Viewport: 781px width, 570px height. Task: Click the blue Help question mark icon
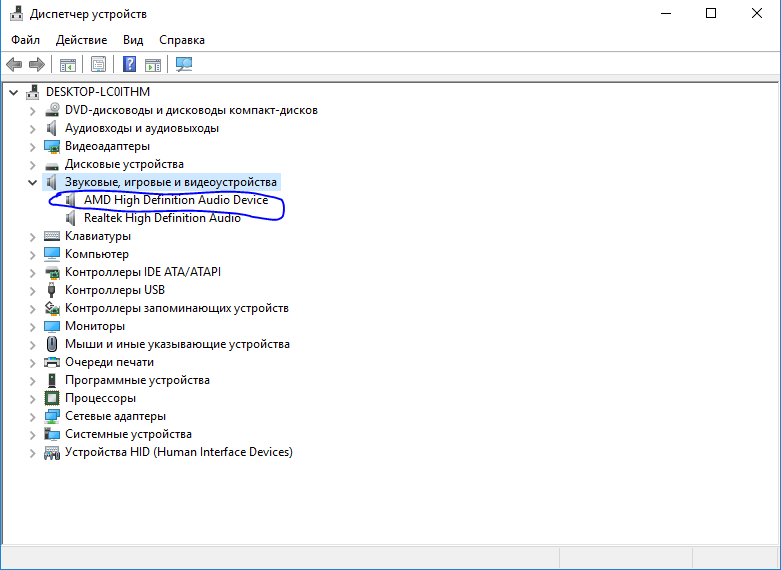coord(130,64)
